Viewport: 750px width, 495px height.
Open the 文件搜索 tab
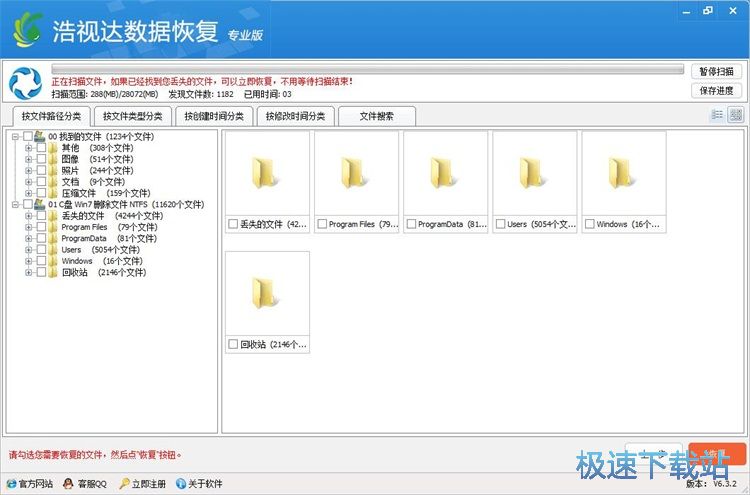(377, 116)
